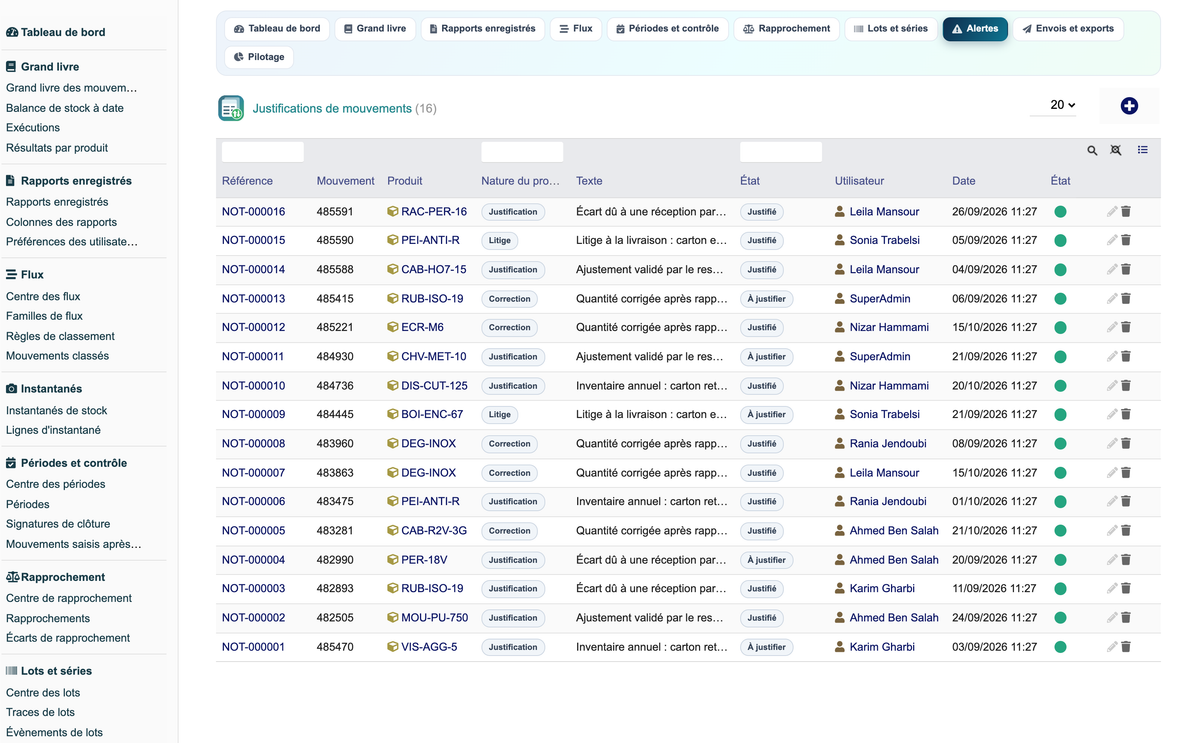This screenshot has height=743, width=1200.
Task: Edit row NOT-000002 with pencil icon
Action: [x=1112, y=618]
